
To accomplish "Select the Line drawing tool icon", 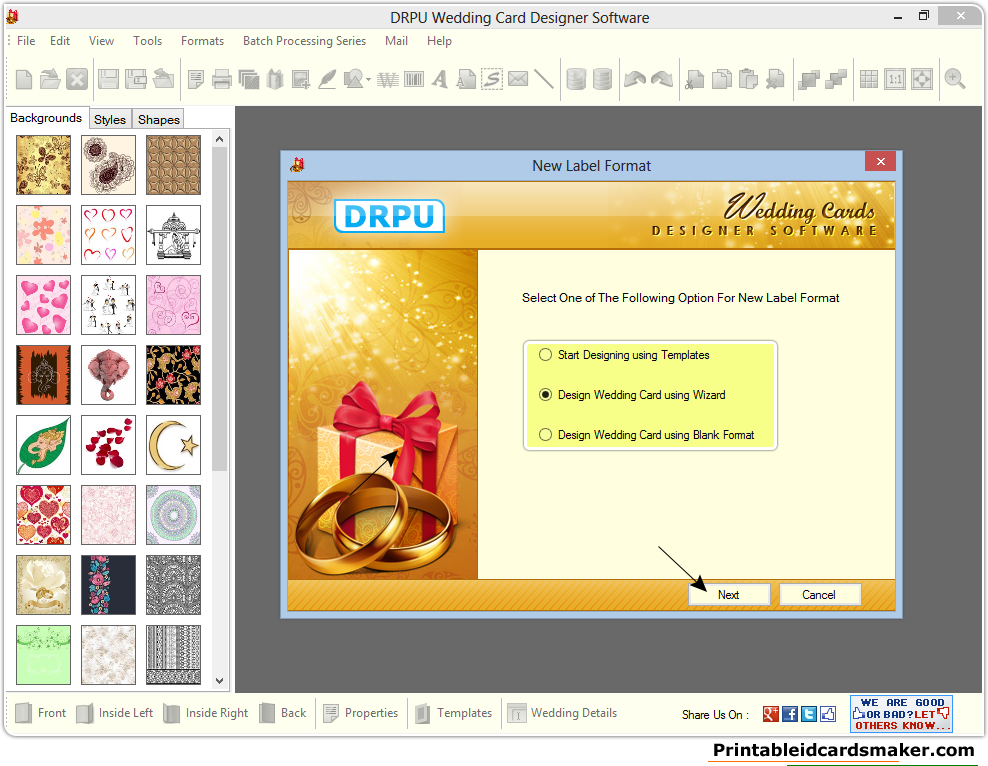I will pyautogui.click(x=544, y=79).
